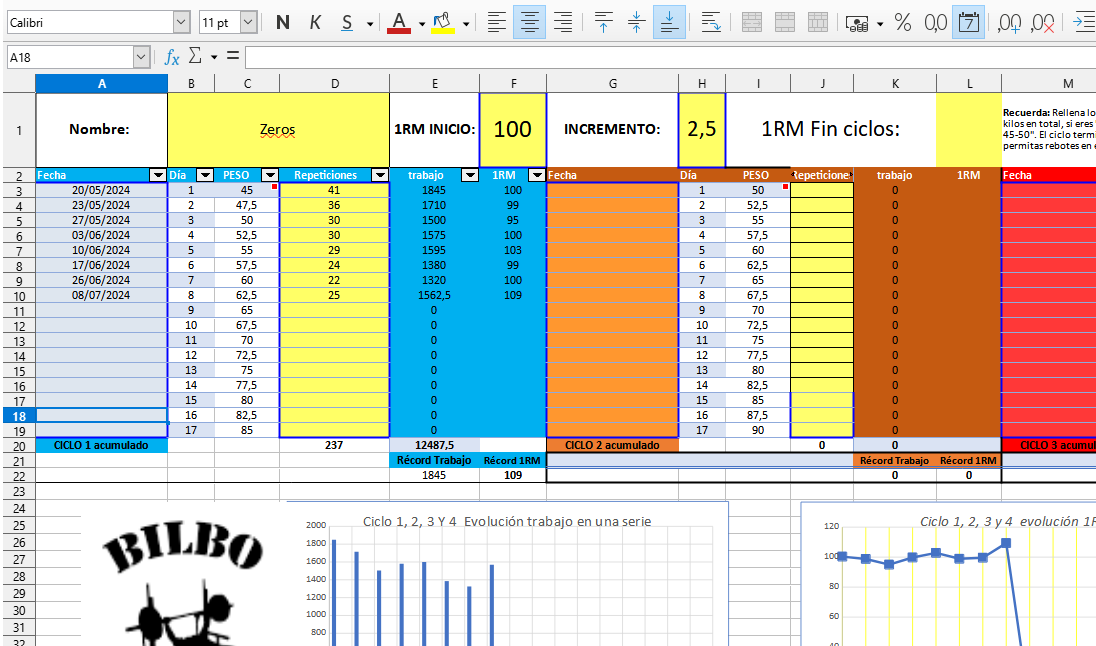Select the CICLO 2 acumulado cell

pos(612,445)
